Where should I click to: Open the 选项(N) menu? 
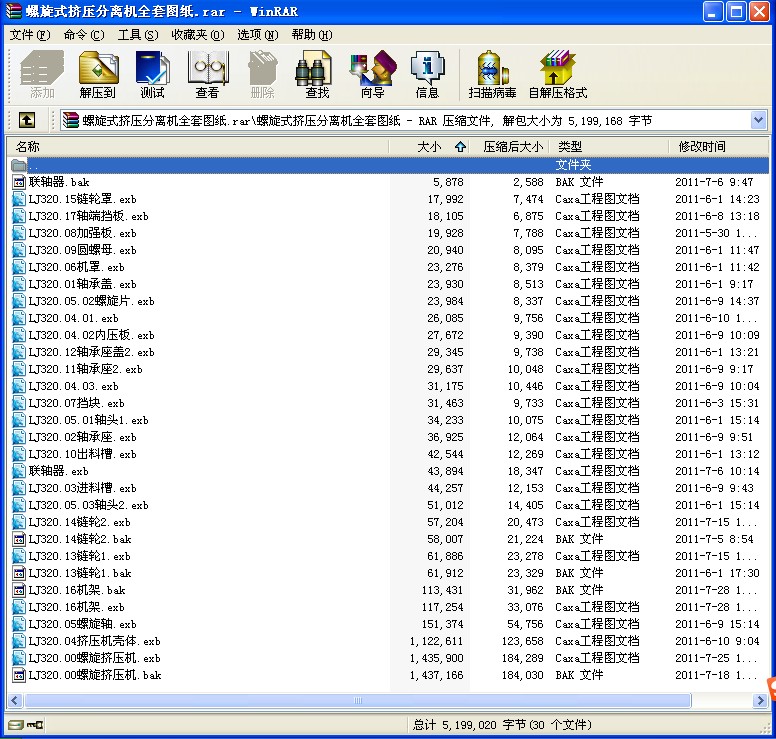(258, 35)
